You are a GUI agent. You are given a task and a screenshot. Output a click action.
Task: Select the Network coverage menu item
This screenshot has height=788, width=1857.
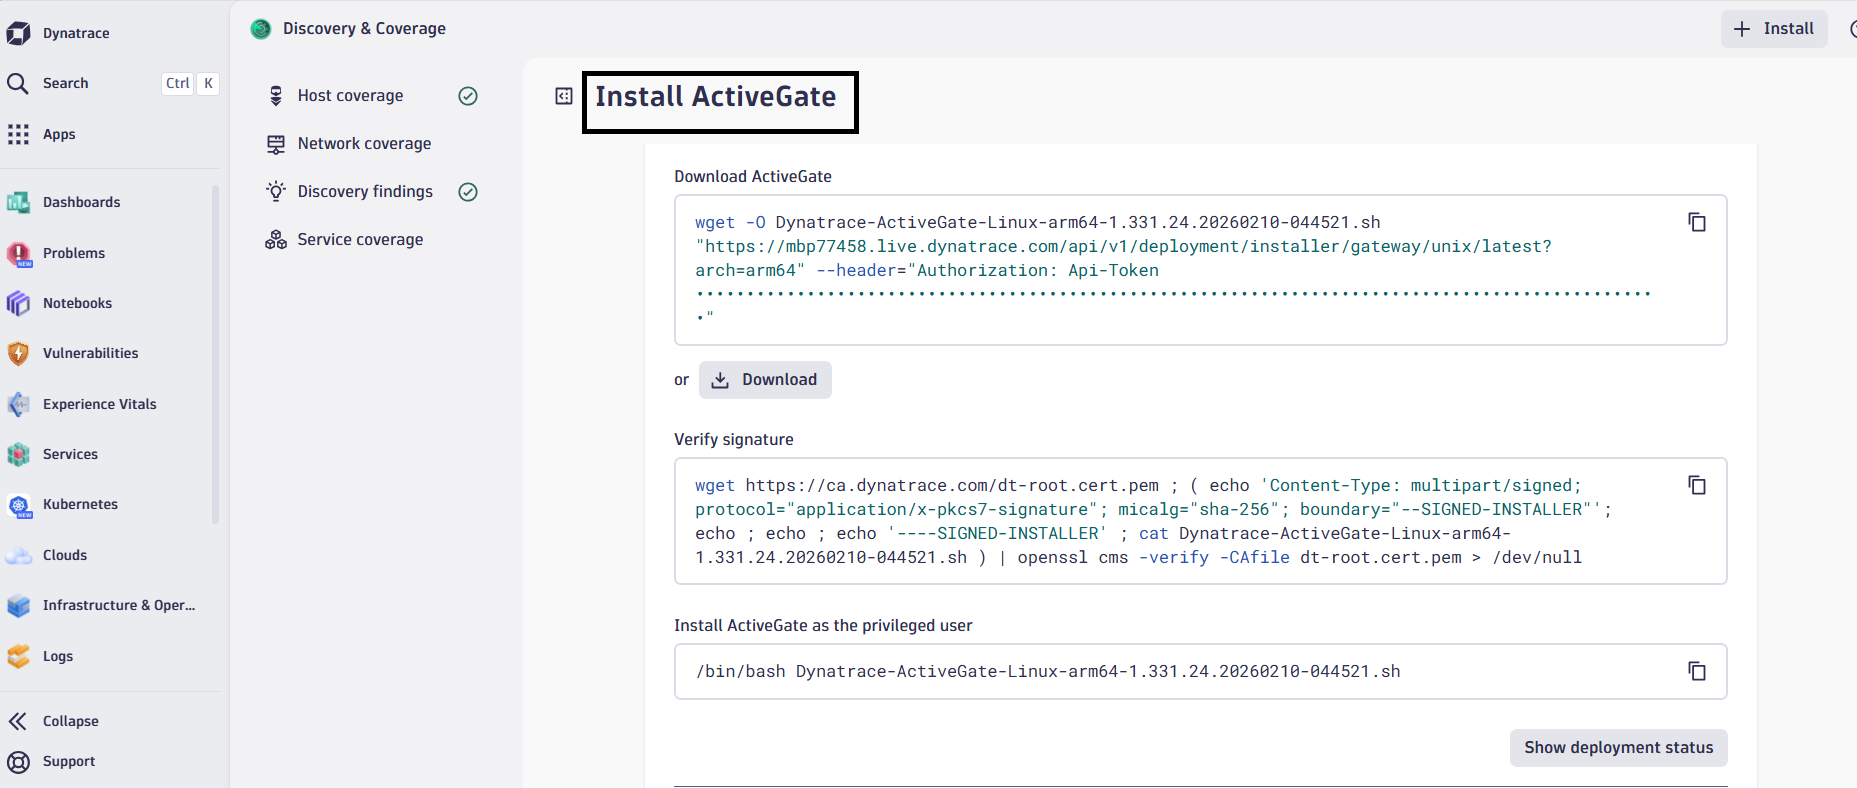coord(371,144)
